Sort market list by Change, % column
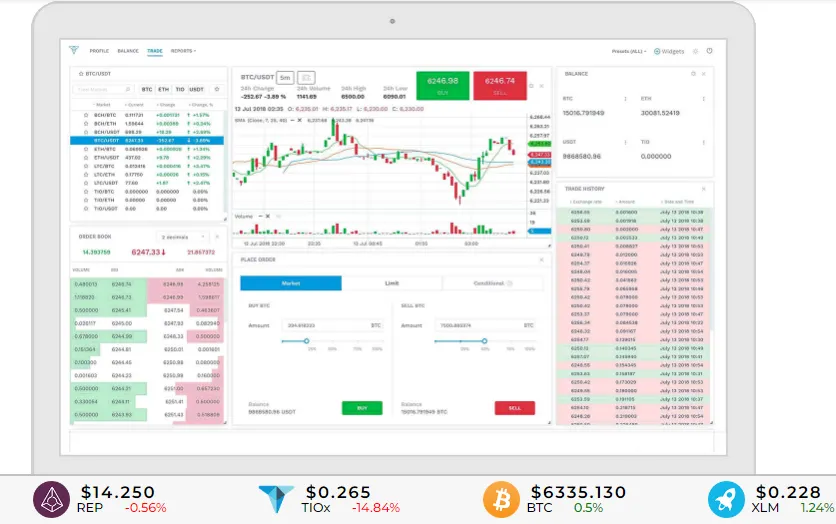Image resolution: width=836 pixels, height=524 pixels. pos(202,105)
